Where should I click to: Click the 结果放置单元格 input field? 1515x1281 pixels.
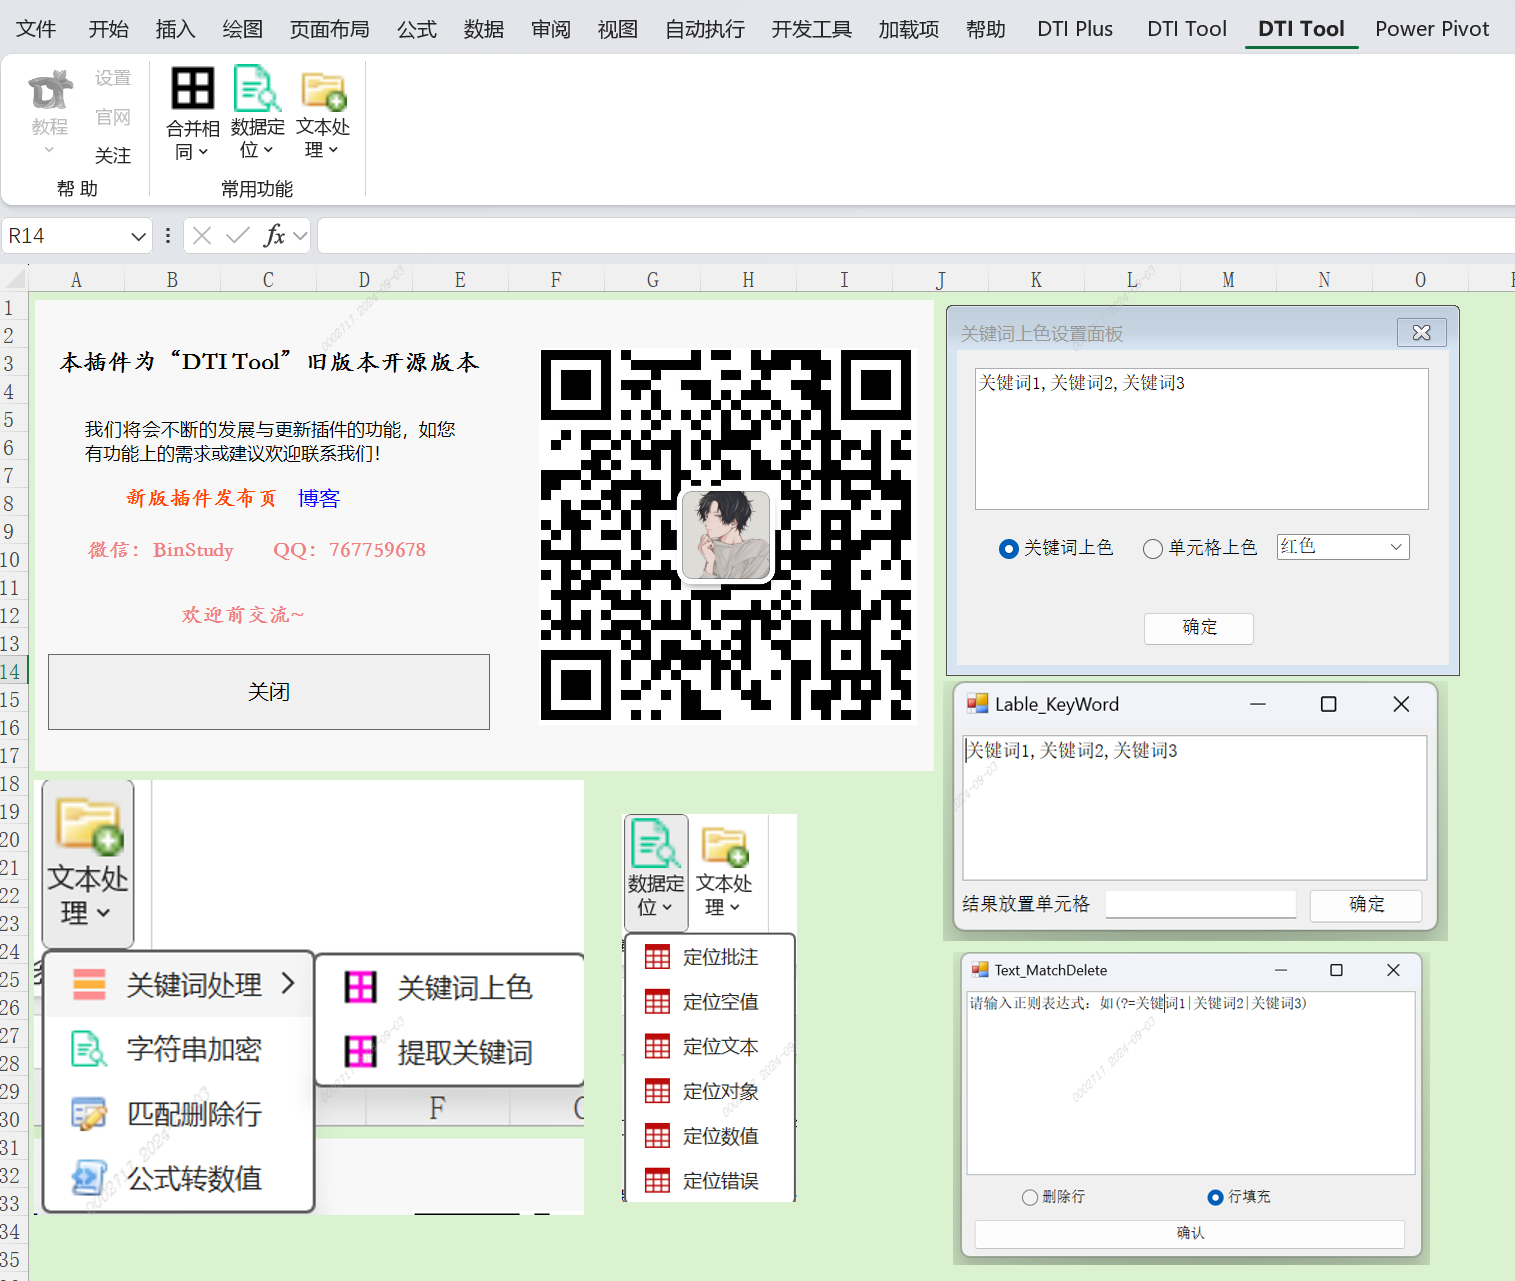(1201, 905)
